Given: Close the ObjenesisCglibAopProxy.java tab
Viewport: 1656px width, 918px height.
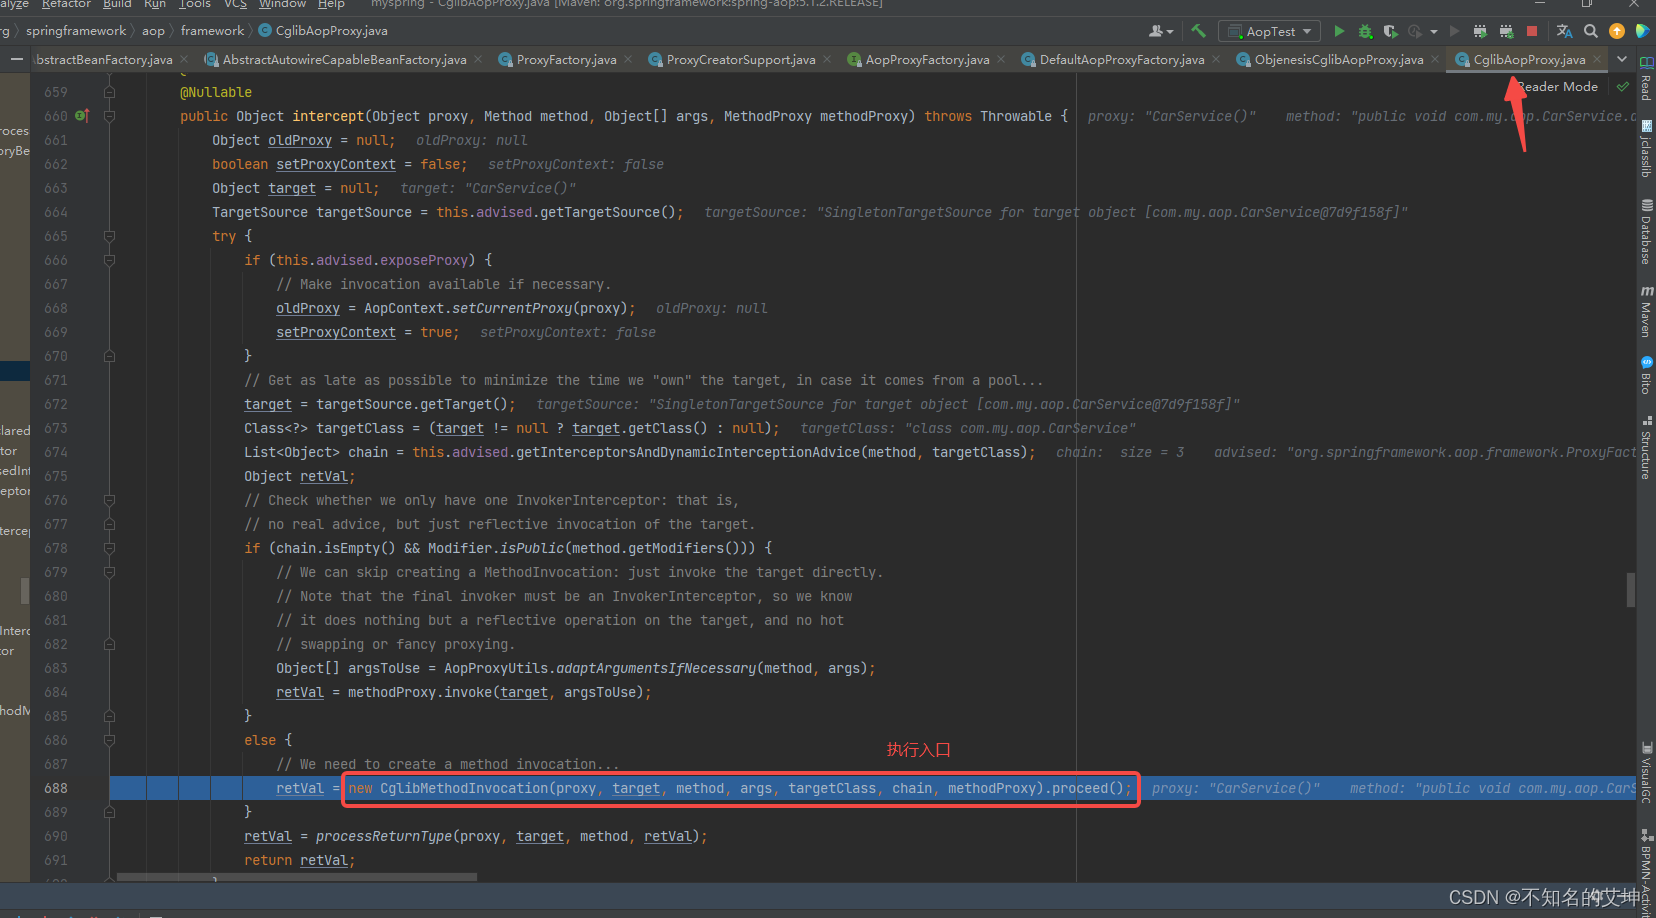Looking at the screenshot, I should tap(1435, 60).
